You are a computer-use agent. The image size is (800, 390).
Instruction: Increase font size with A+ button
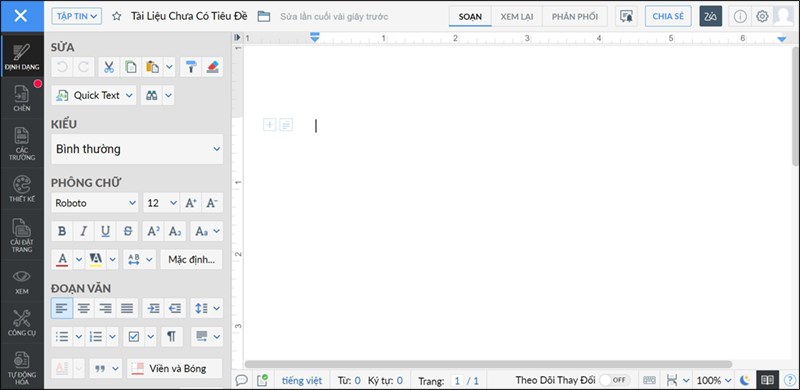[191, 203]
